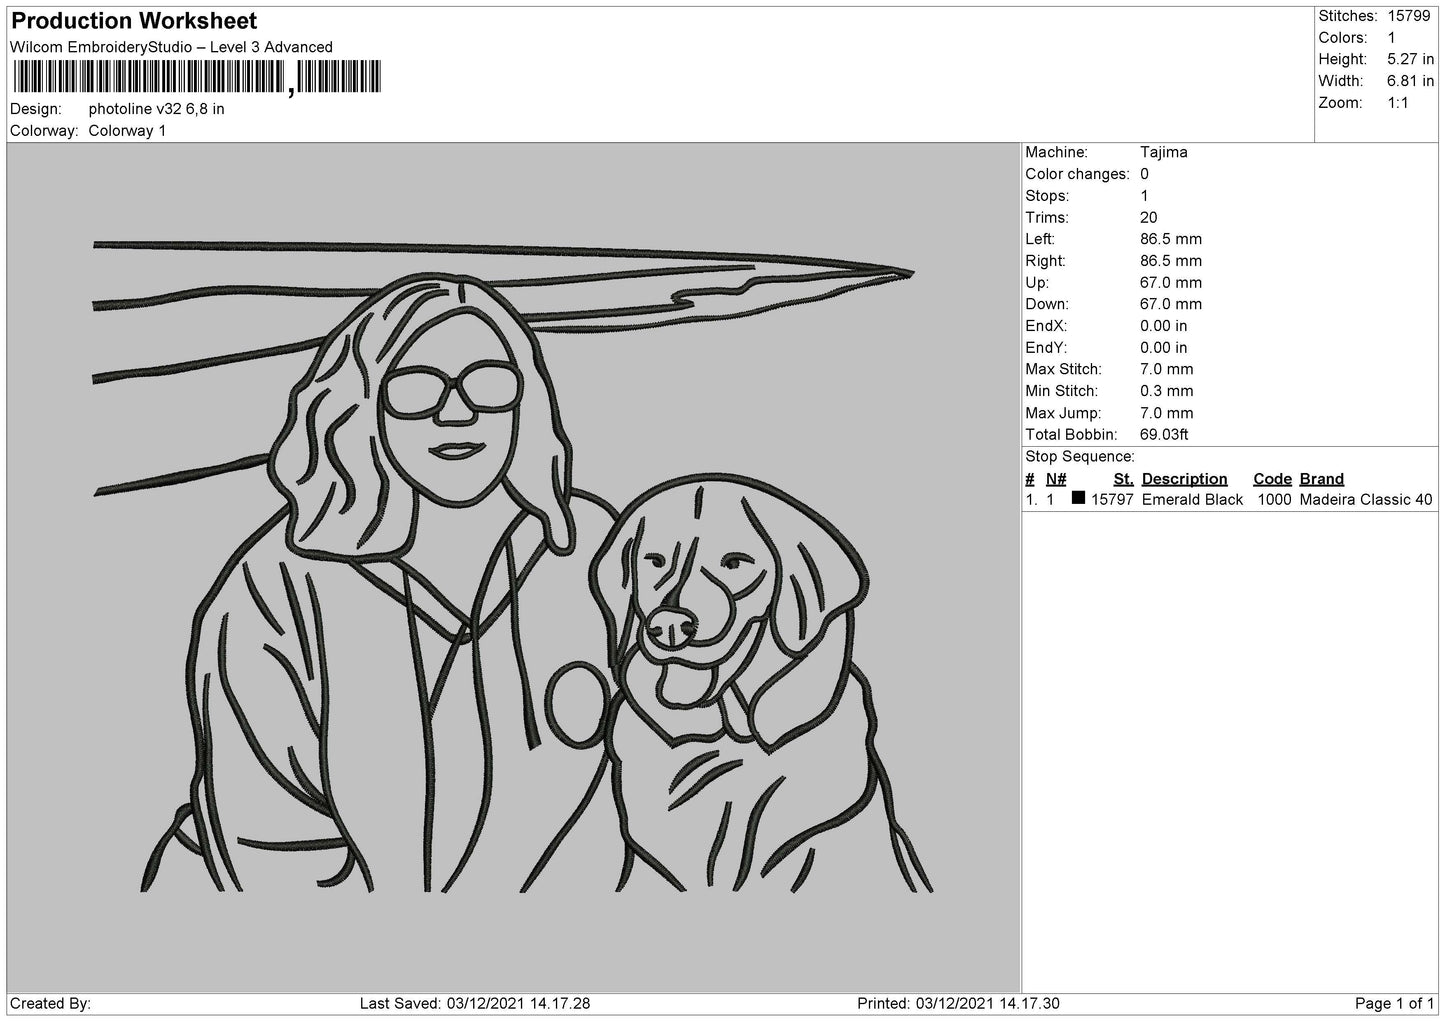Click the Page 1 of 1 indicator
Viewport: 1445px width, 1021px height.
point(1394,1004)
